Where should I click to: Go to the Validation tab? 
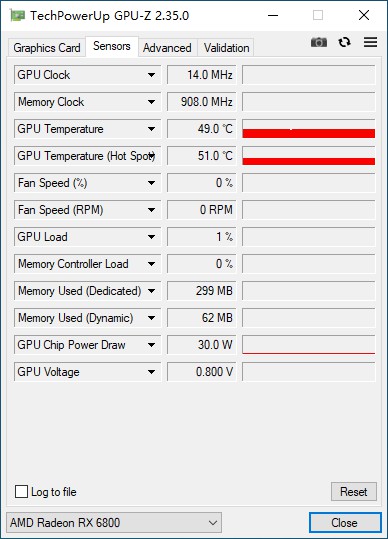point(226,48)
